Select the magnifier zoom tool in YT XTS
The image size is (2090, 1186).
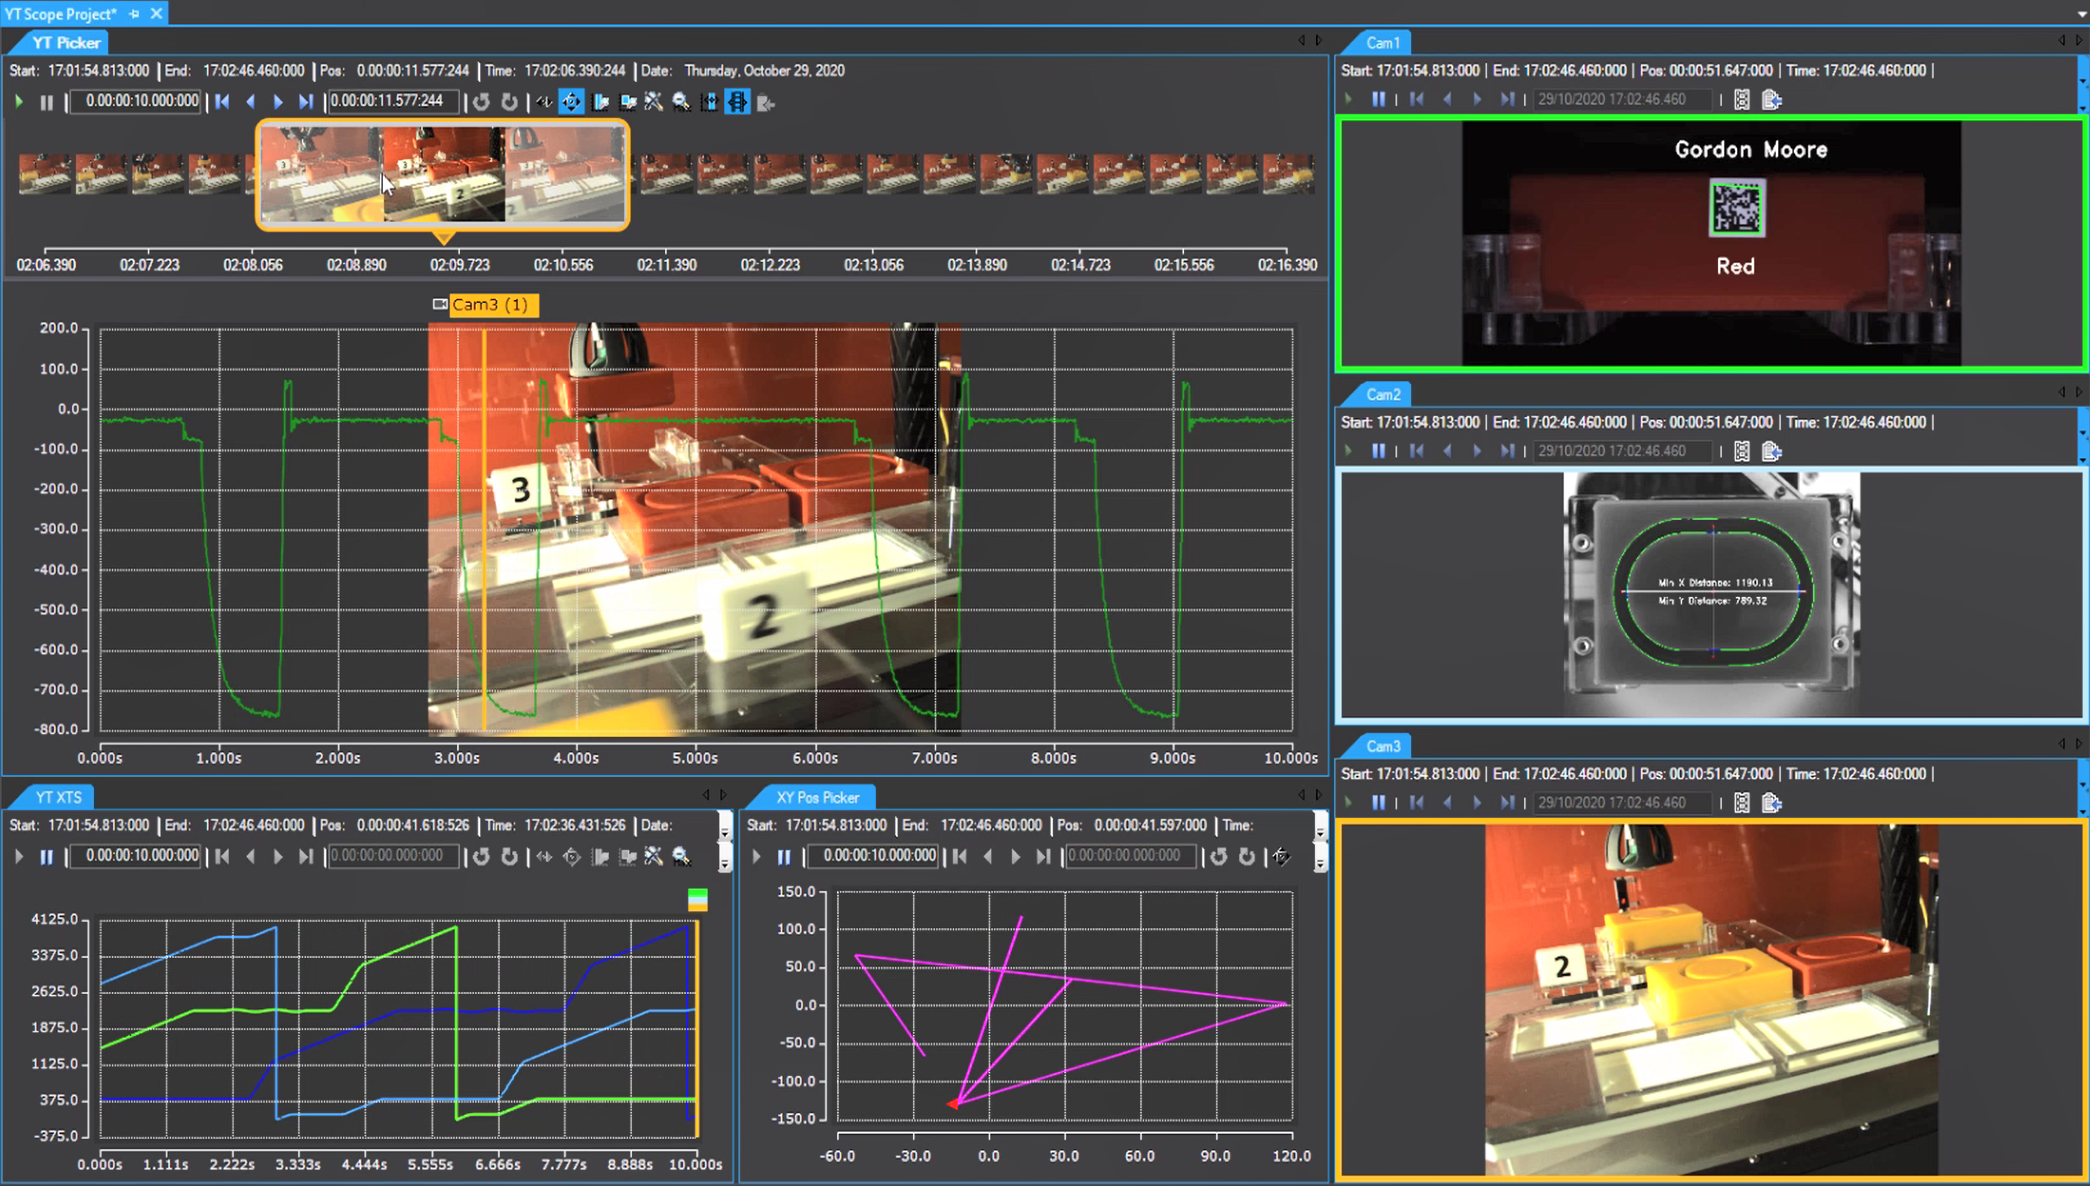[x=681, y=856]
